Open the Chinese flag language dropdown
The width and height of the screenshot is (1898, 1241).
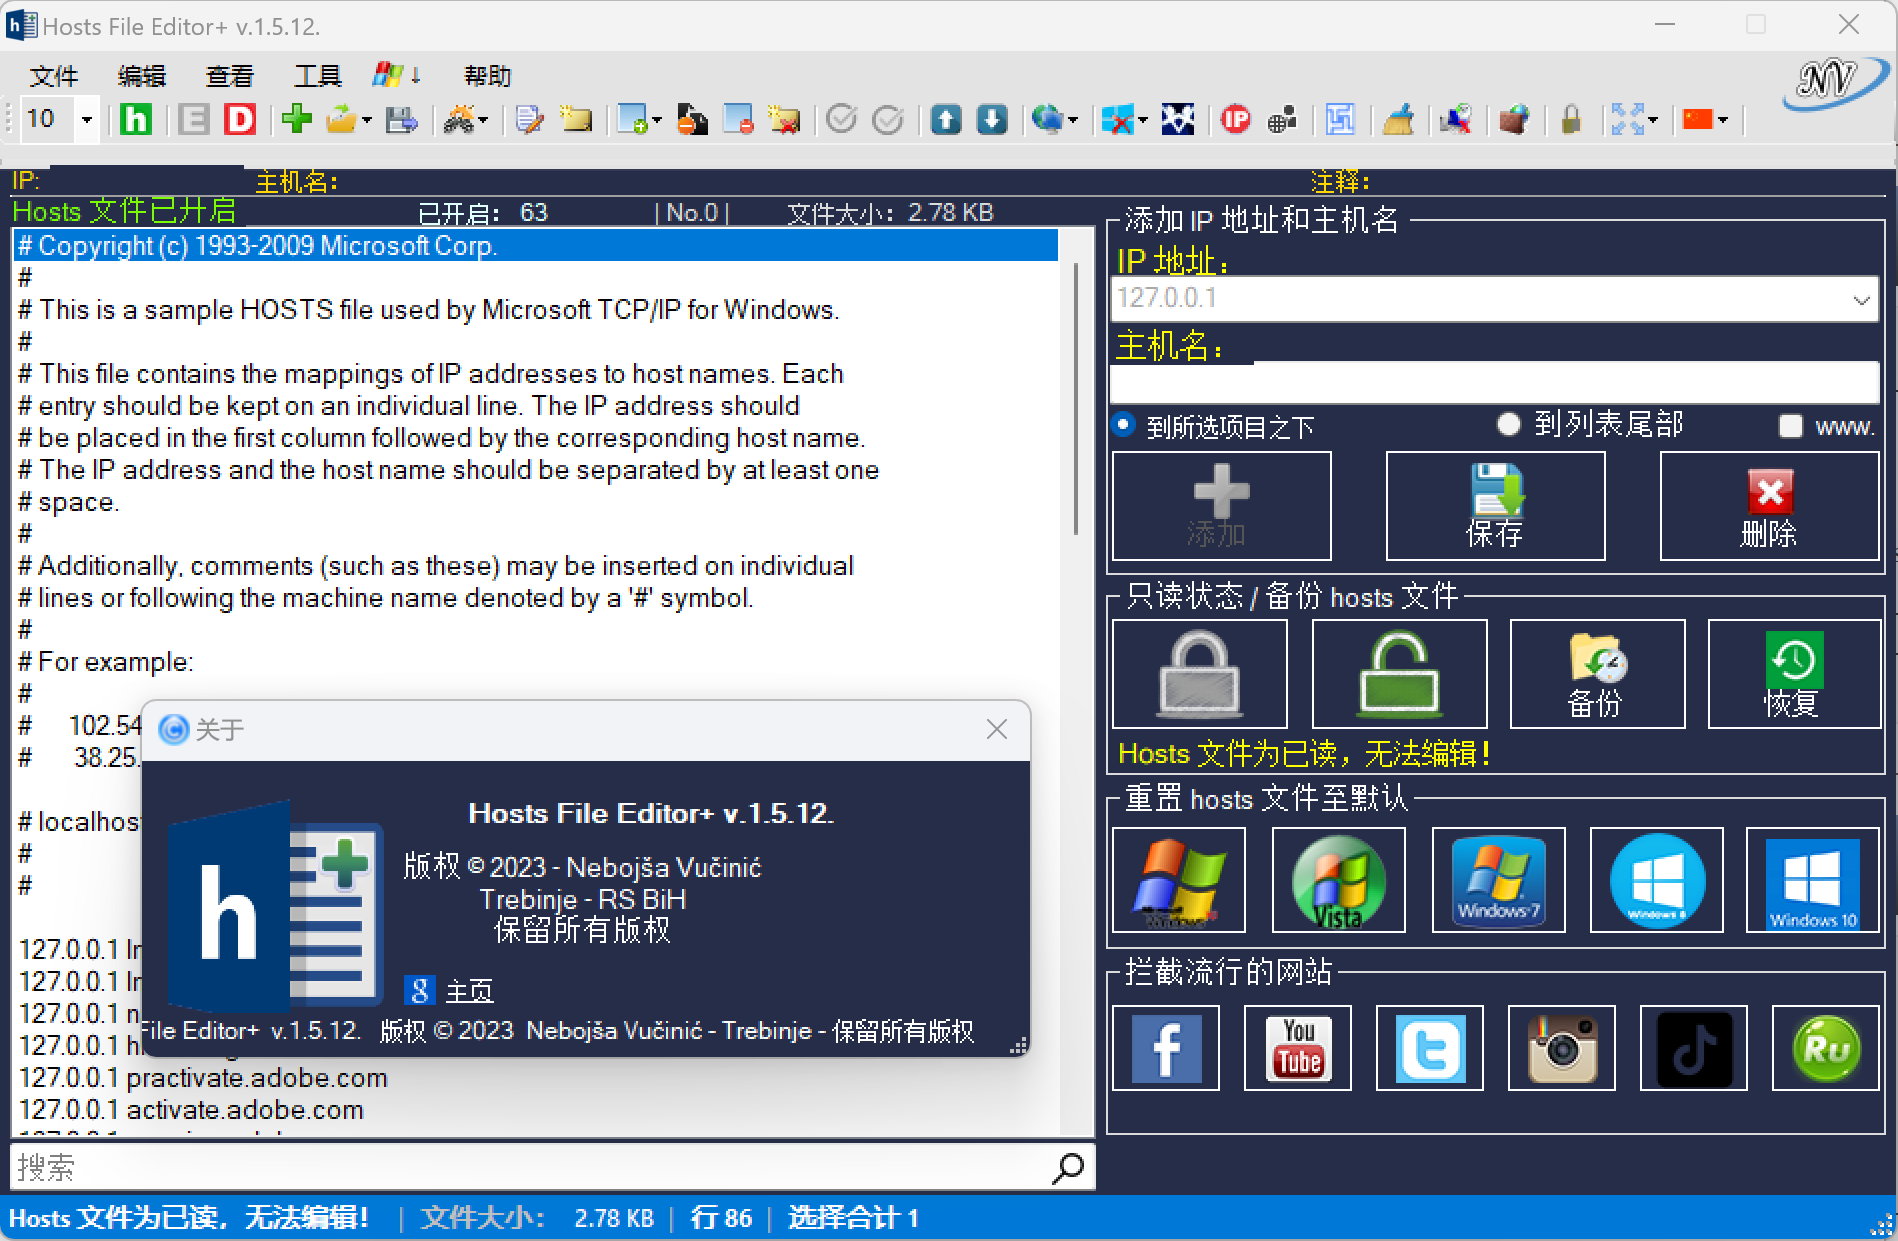1723,121
